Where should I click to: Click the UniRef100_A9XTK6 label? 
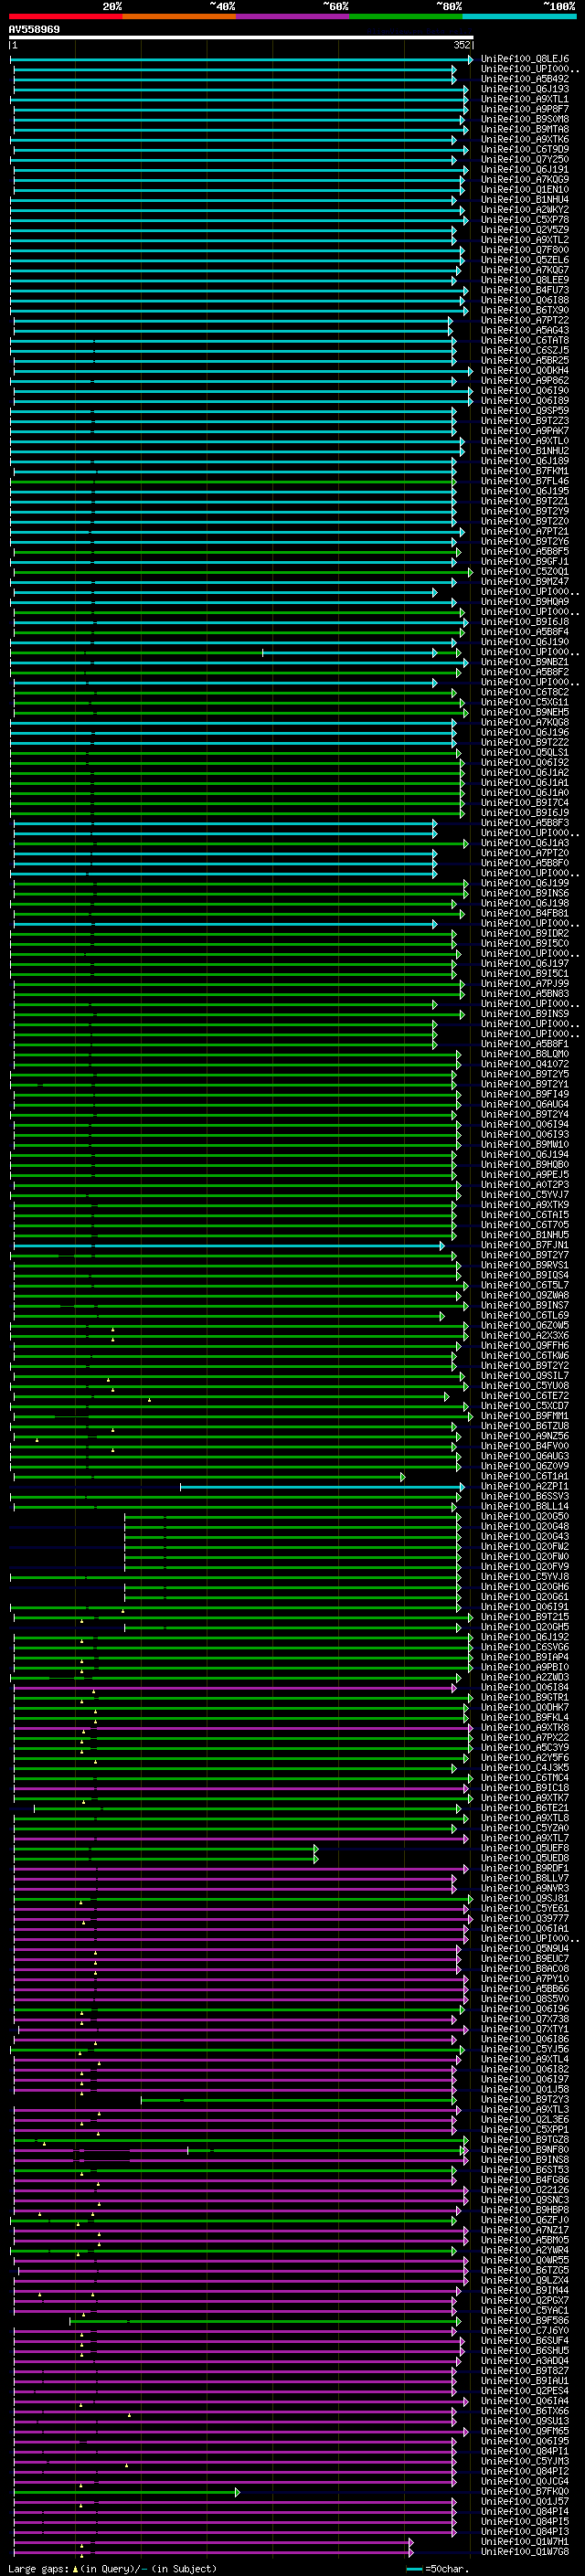tap(525, 139)
